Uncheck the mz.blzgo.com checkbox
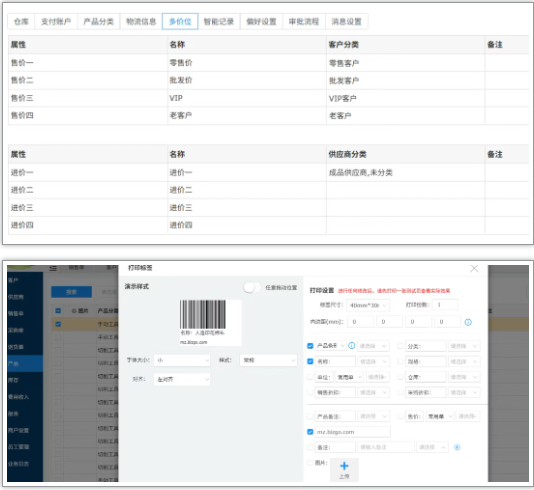The width and height of the screenshot is (534, 490). 310,432
